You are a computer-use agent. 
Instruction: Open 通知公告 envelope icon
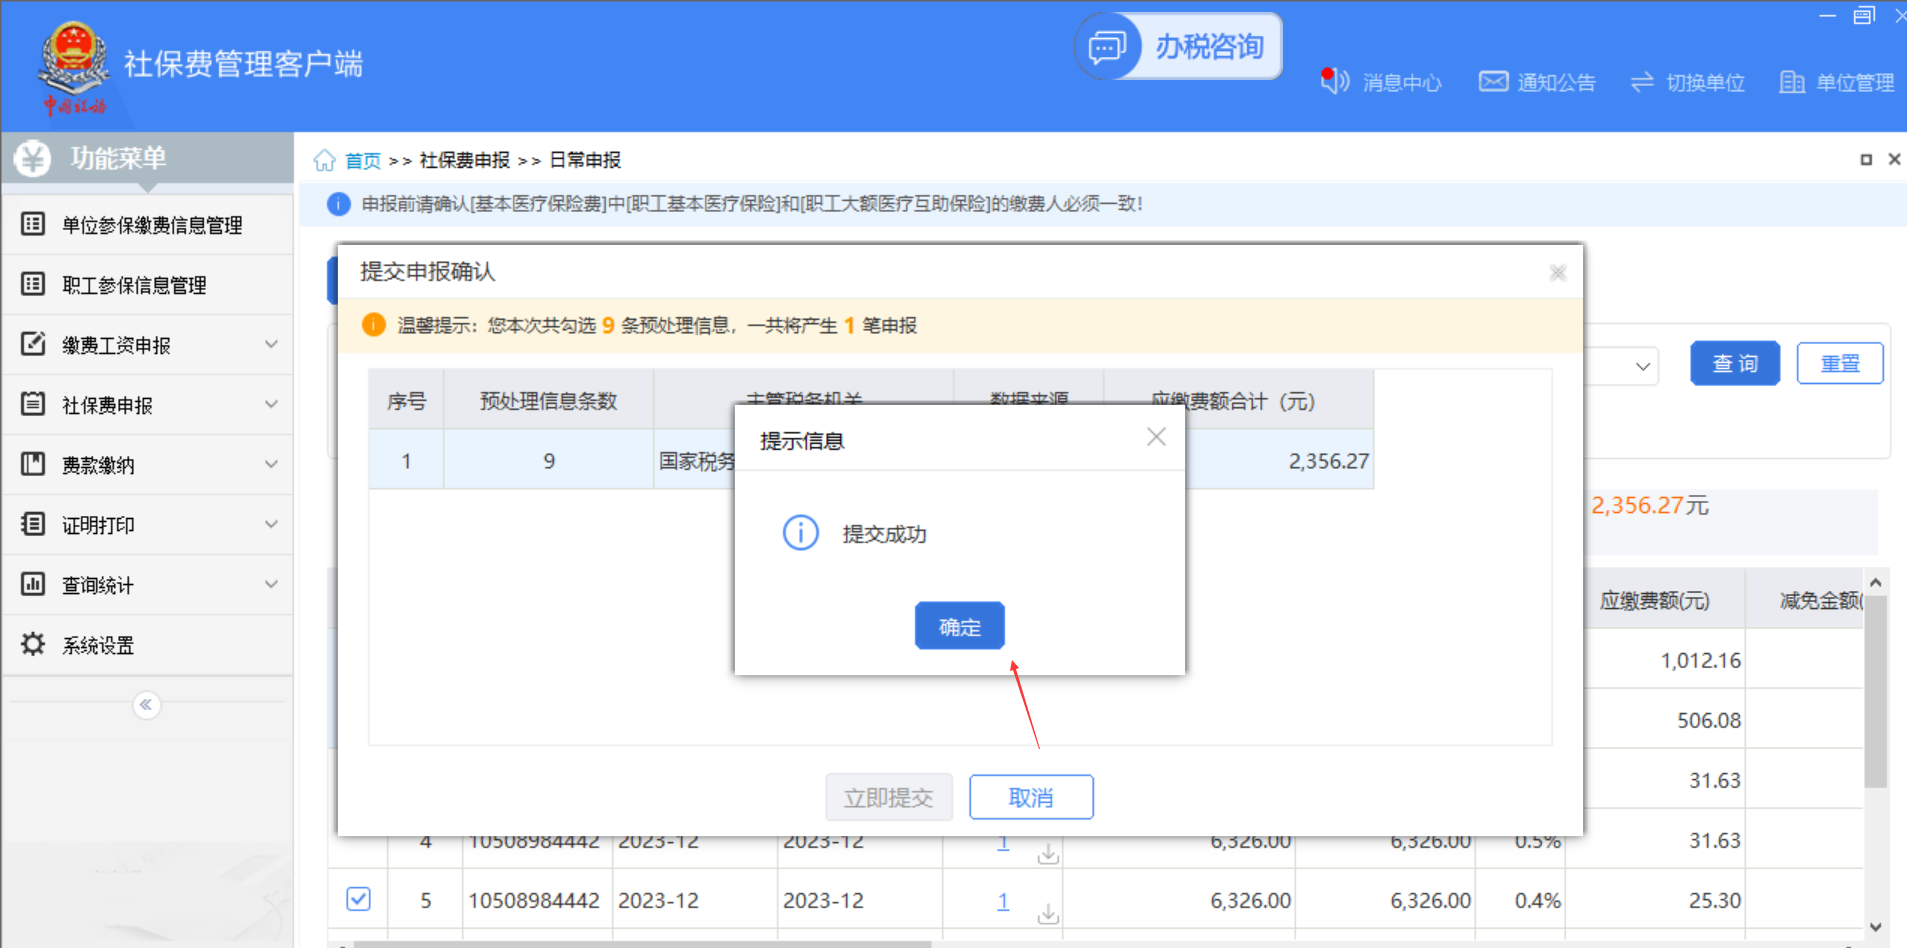pyautogui.click(x=1493, y=81)
